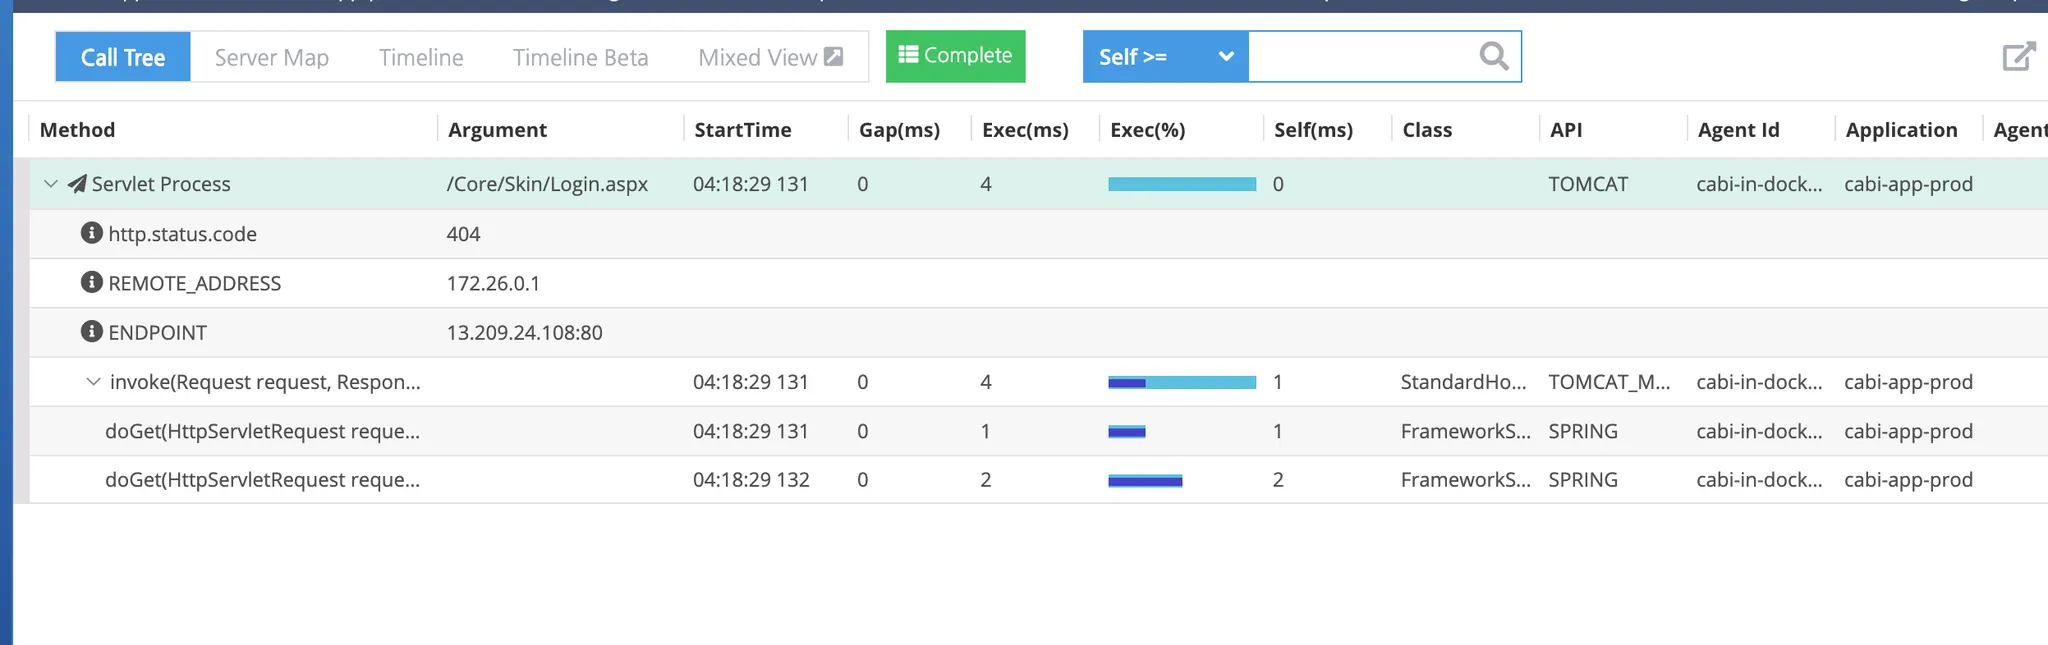Image resolution: width=2048 pixels, height=645 pixels.
Task: Click the Exec(ms) column header
Action: (1025, 130)
